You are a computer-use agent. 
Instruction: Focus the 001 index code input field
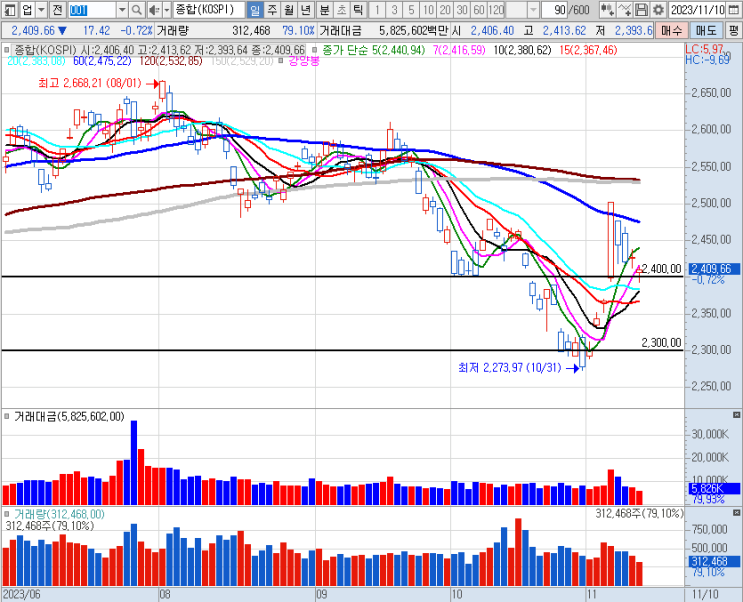92,9
